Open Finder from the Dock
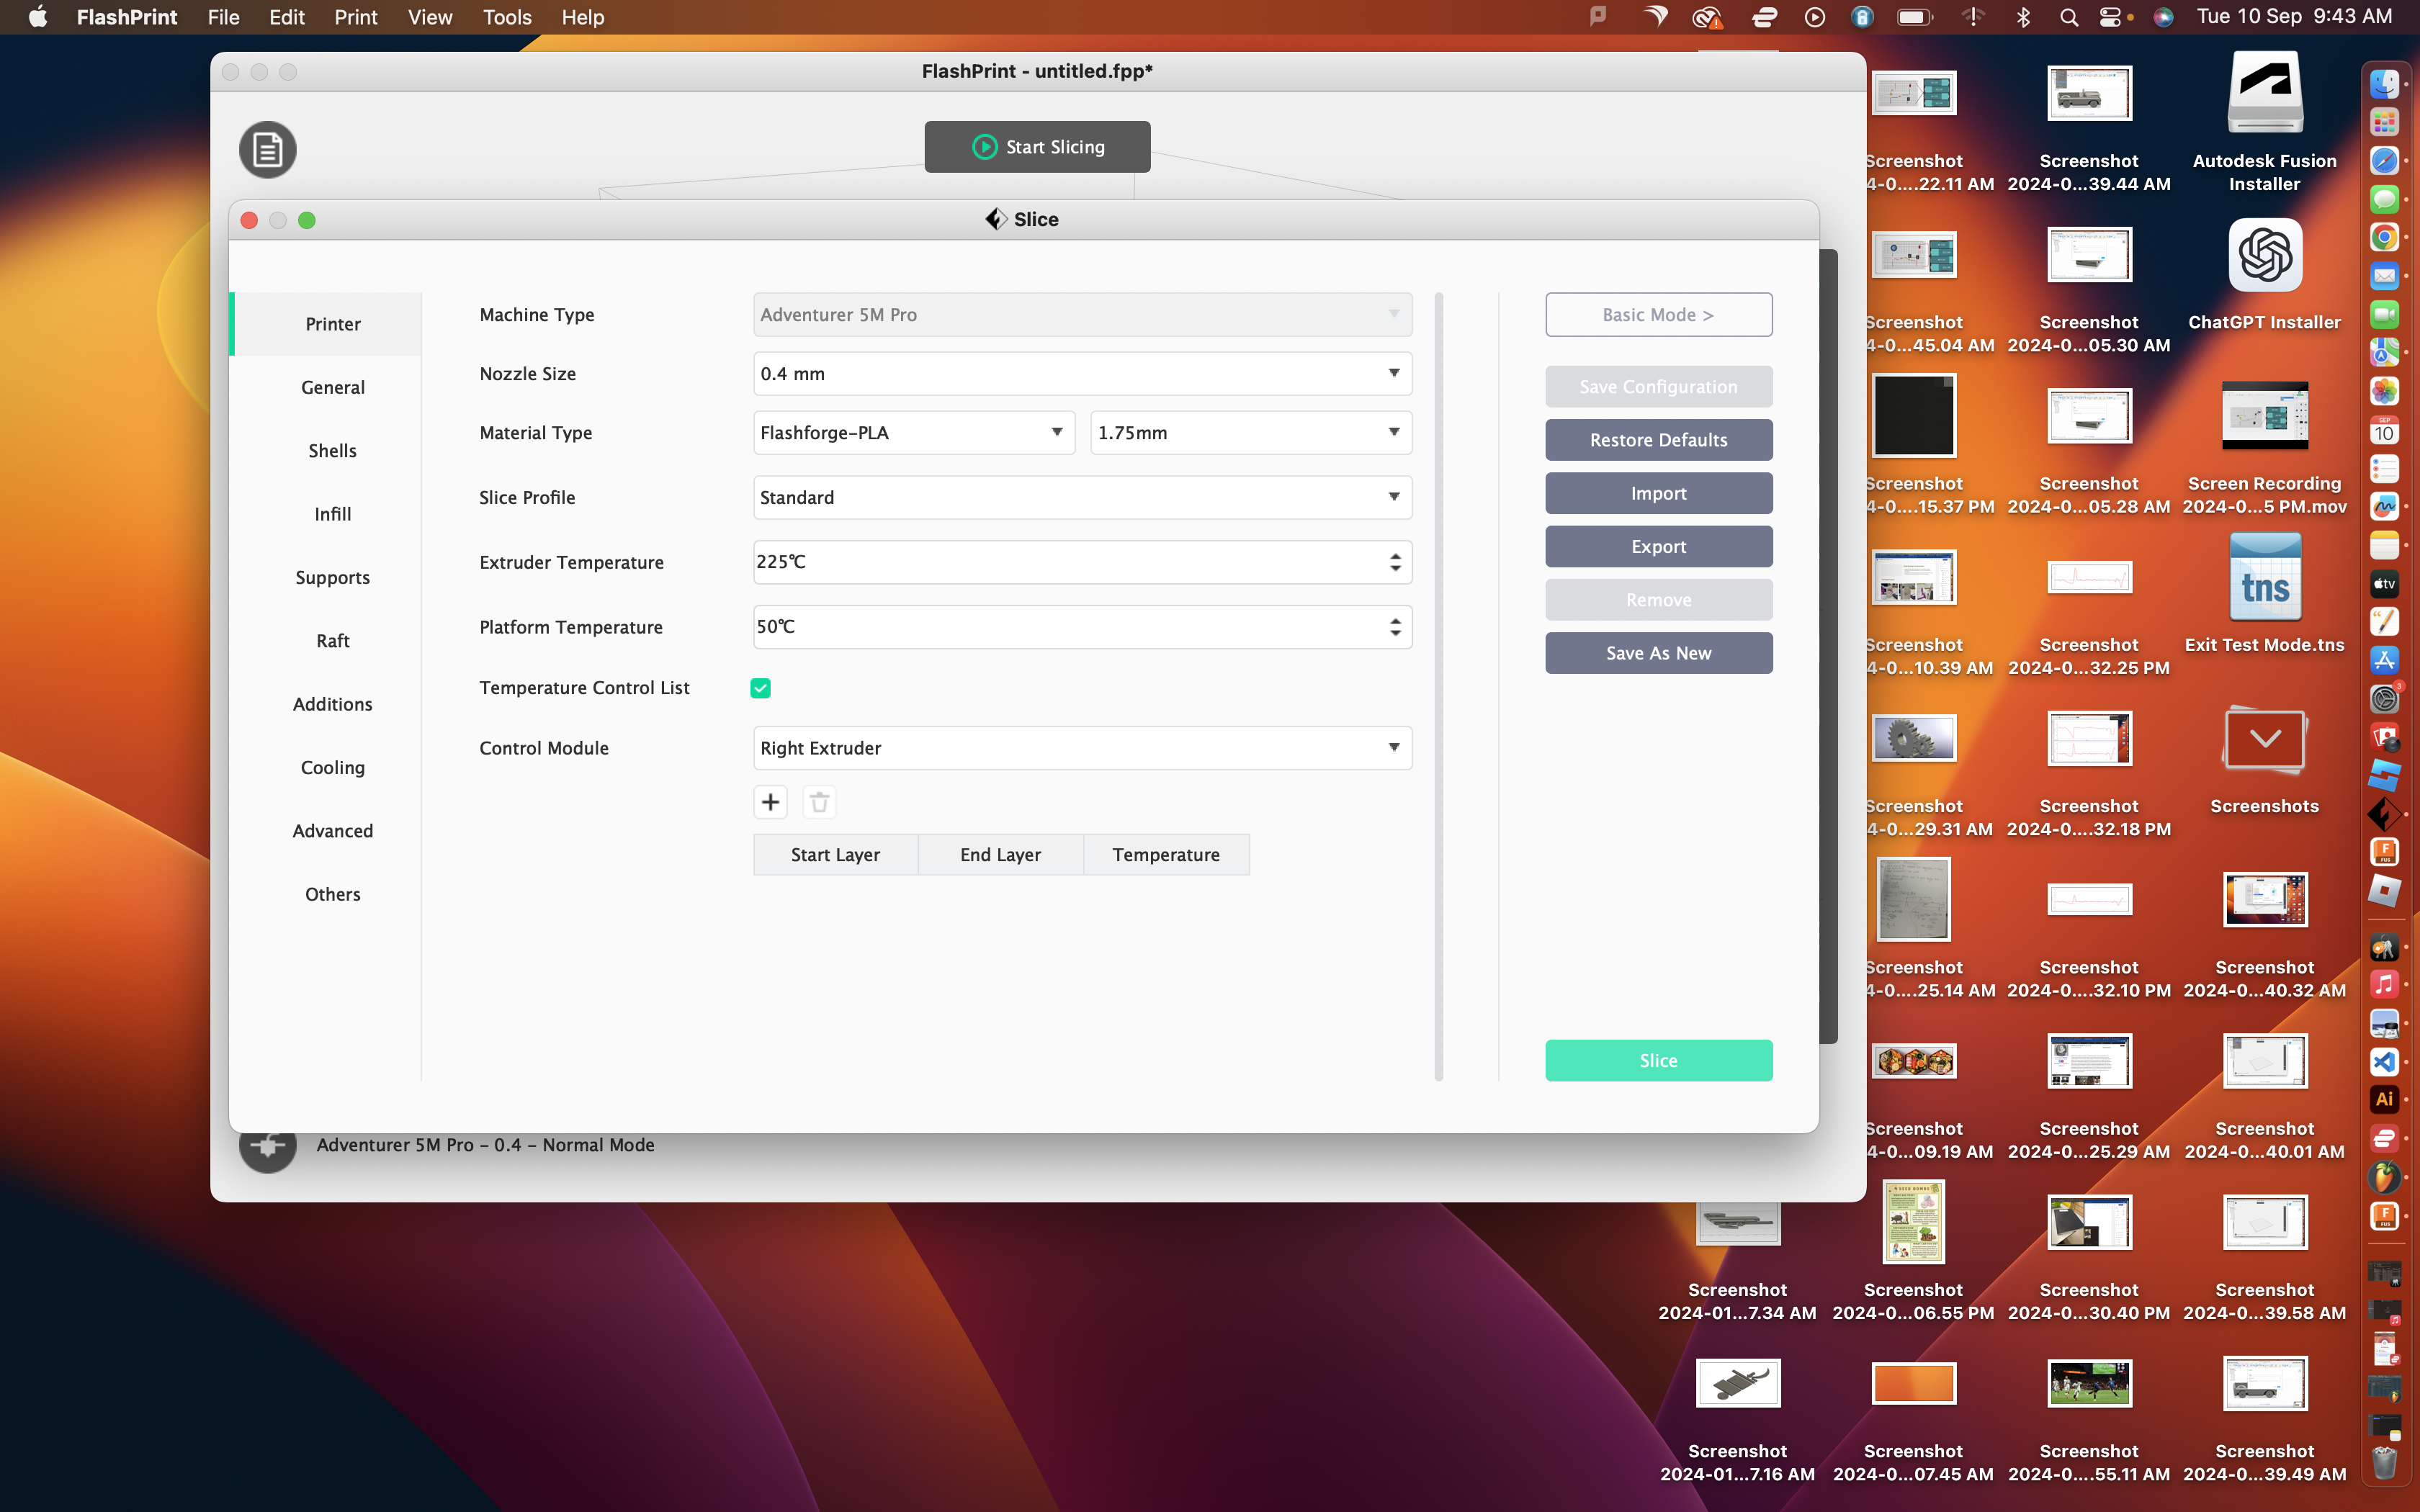Image resolution: width=2420 pixels, height=1512 pixels. point(2384,84)
